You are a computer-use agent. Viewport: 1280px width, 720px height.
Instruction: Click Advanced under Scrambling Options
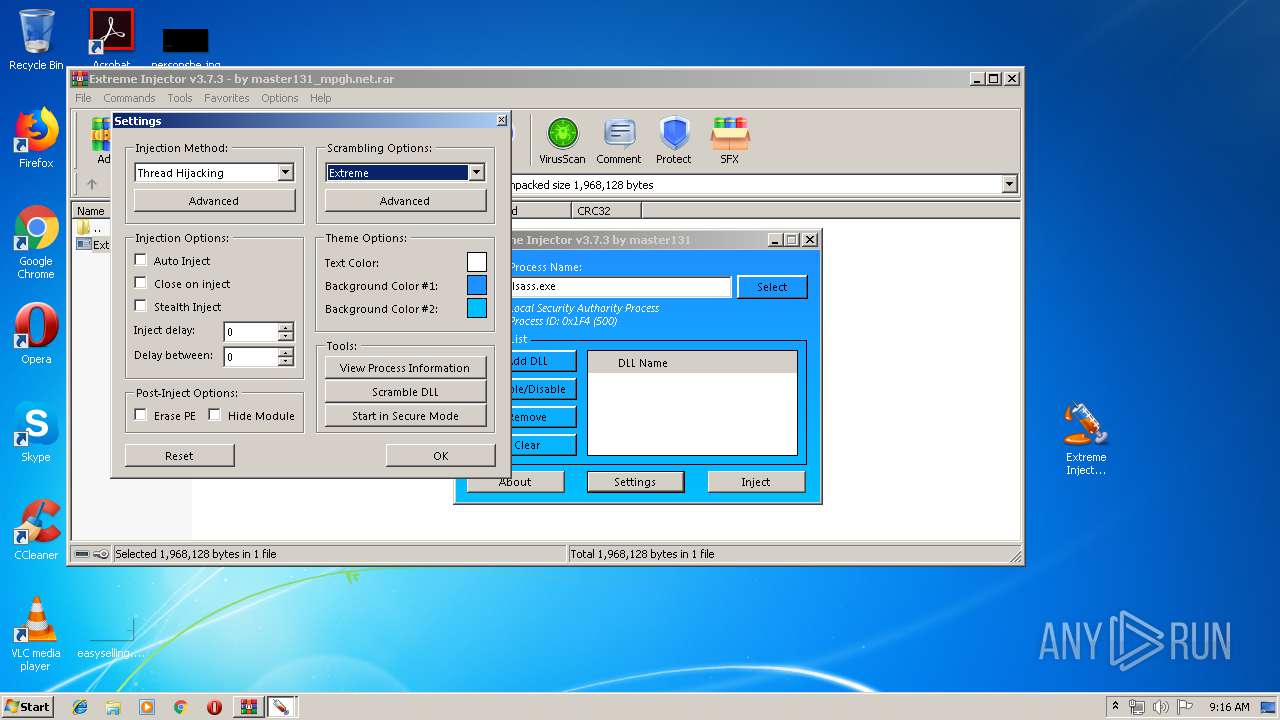405,200
